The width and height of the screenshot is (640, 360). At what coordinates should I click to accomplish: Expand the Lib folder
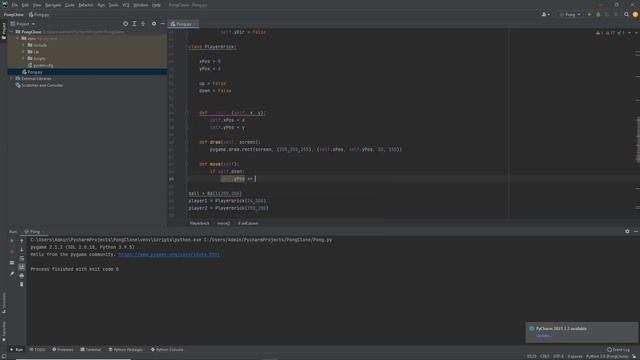click(x=23, y=52)
